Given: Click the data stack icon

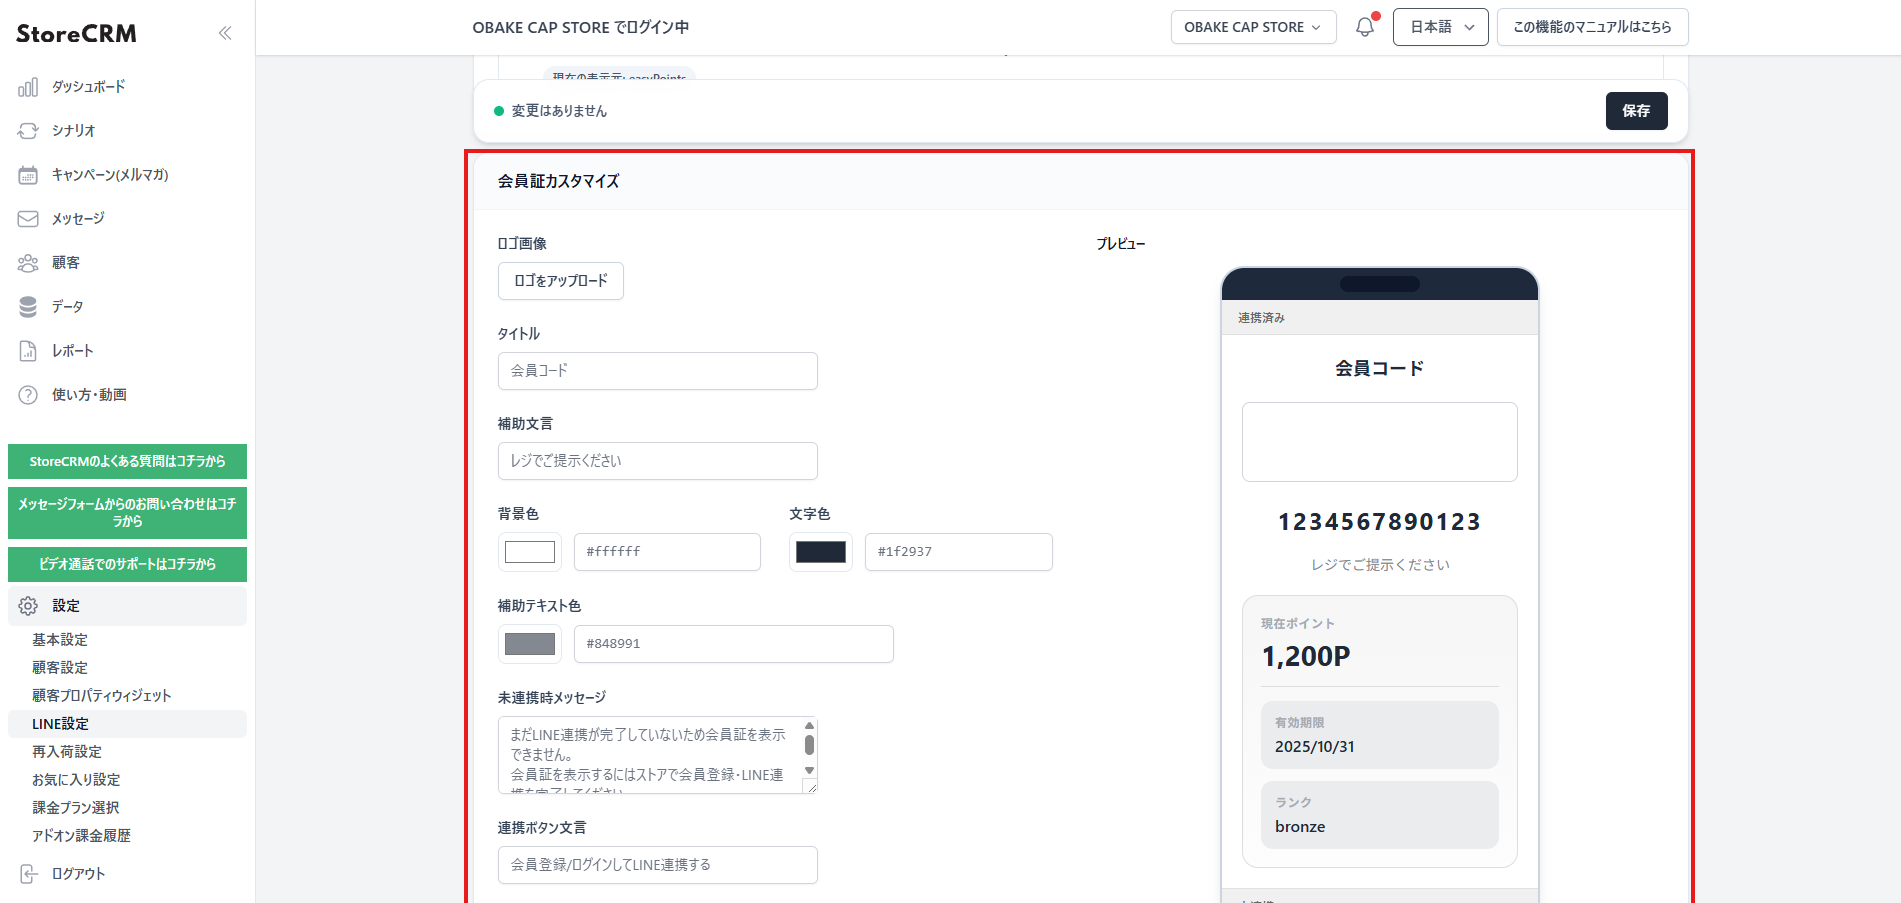Looking at the screenshot, I should [x=28, y=307].
